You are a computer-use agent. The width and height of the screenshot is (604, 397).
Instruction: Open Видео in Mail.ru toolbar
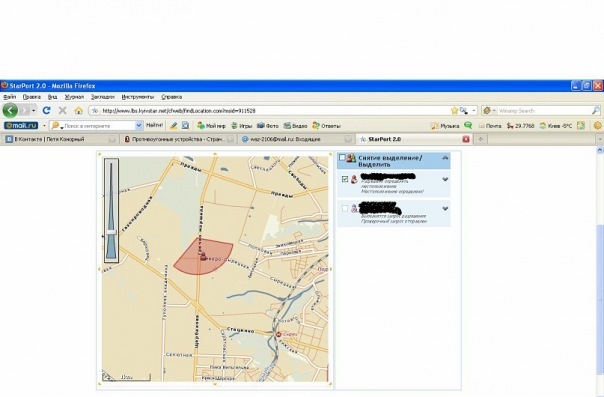(x=295, y=126)
